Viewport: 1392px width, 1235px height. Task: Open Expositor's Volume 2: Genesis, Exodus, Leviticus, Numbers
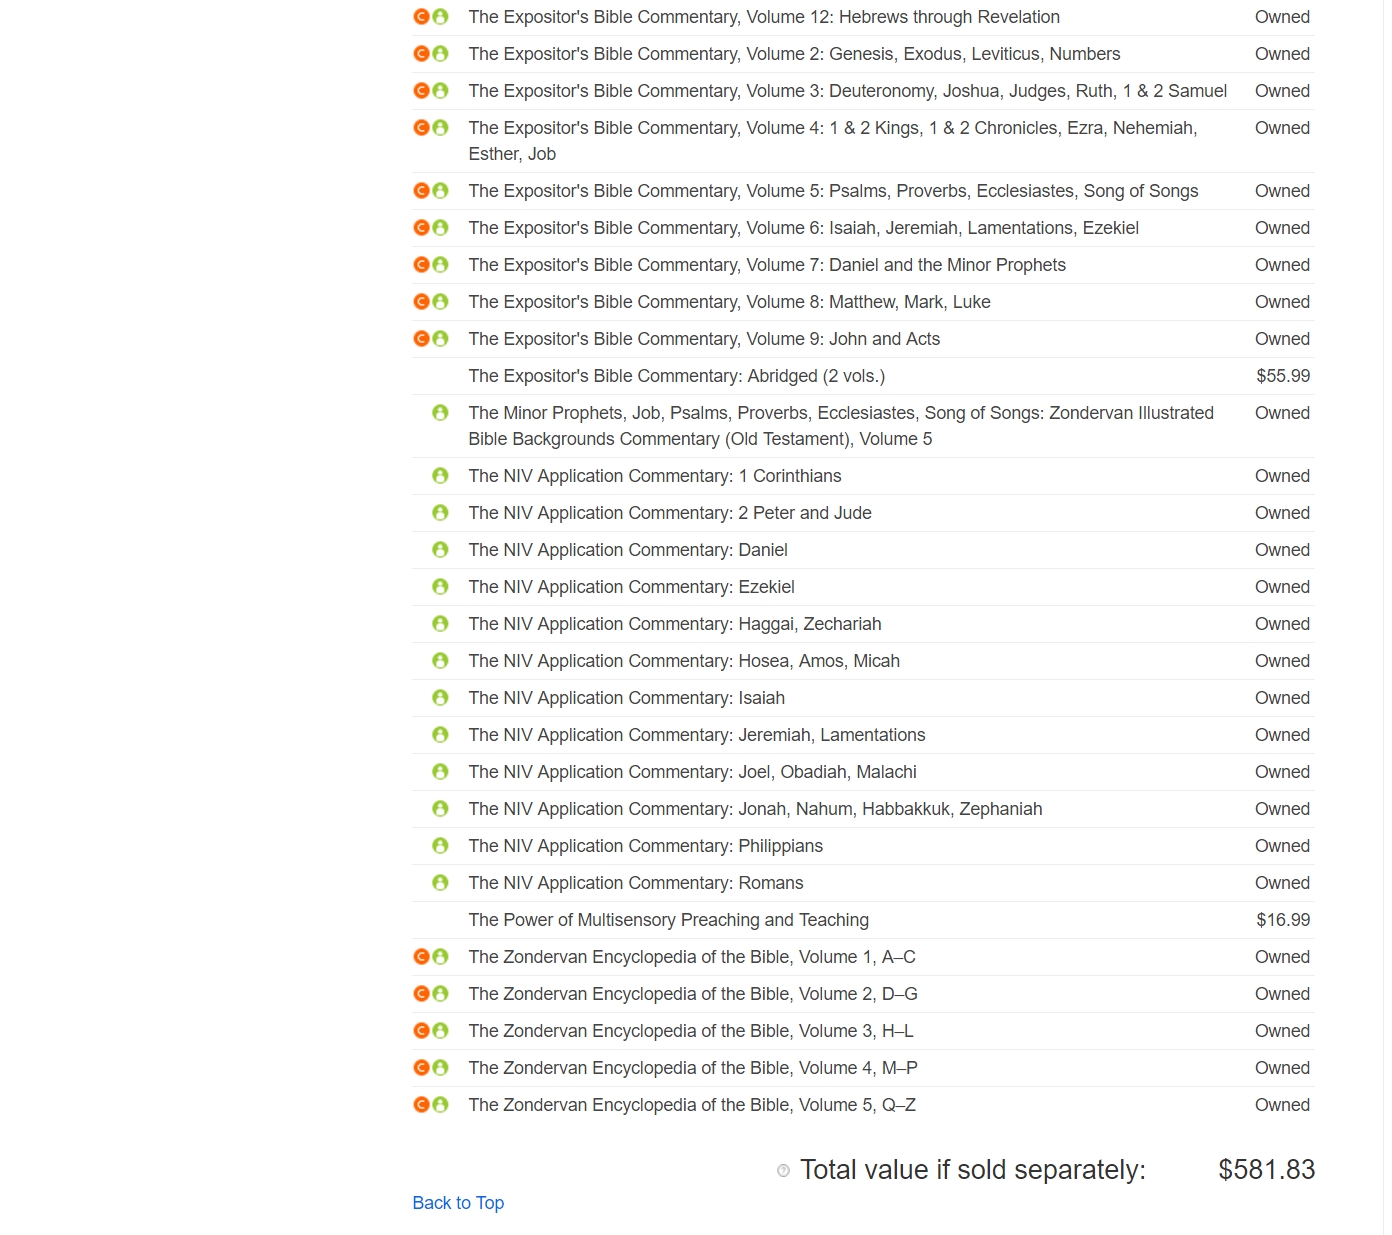pos(794,54)
